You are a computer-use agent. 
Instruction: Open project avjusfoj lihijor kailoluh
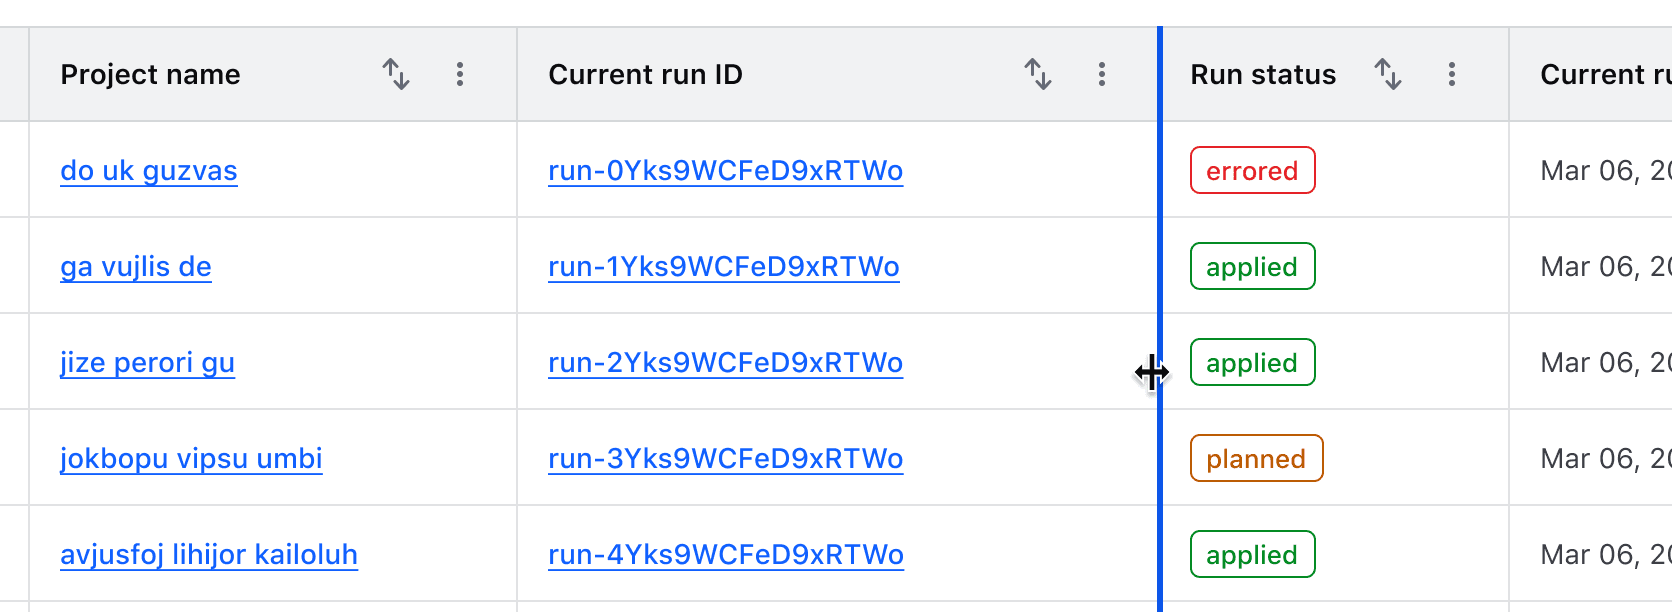[208, 554]
